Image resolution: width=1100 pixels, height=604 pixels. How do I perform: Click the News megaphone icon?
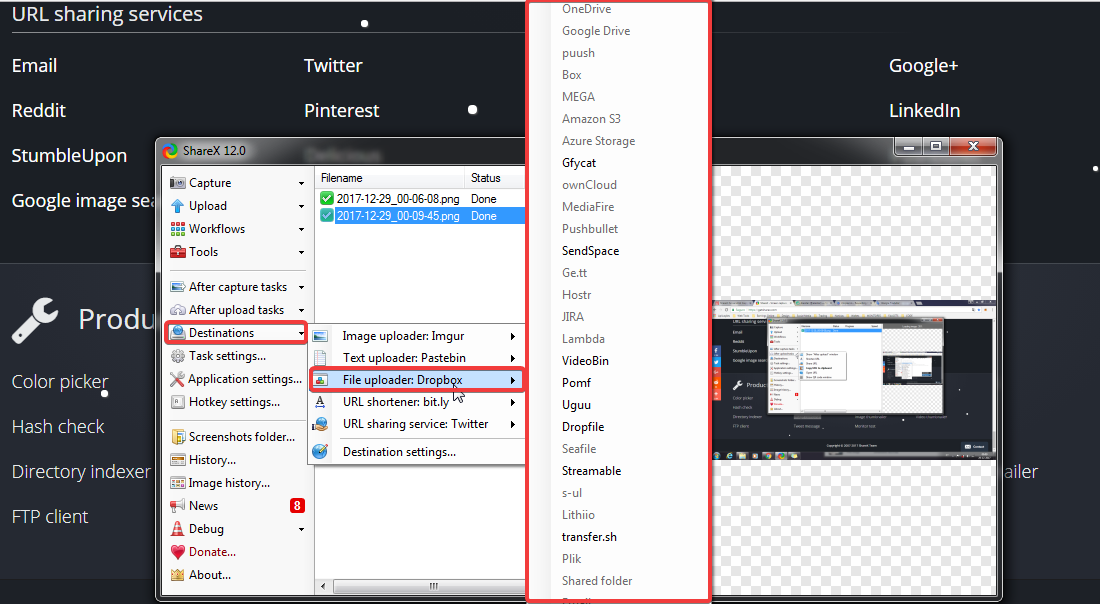coord(177,506)
